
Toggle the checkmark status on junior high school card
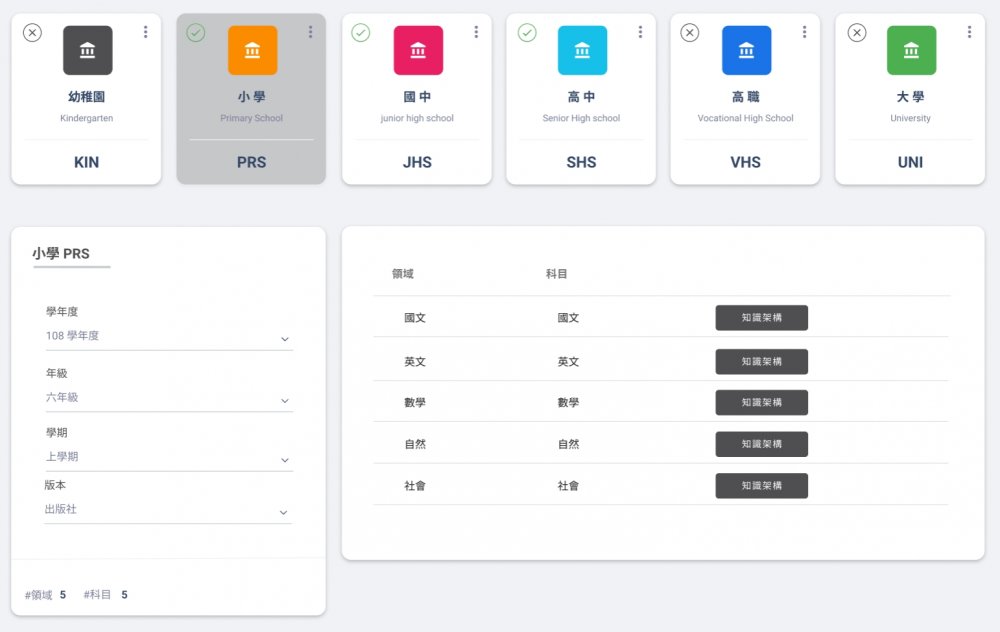pos(361,33)
